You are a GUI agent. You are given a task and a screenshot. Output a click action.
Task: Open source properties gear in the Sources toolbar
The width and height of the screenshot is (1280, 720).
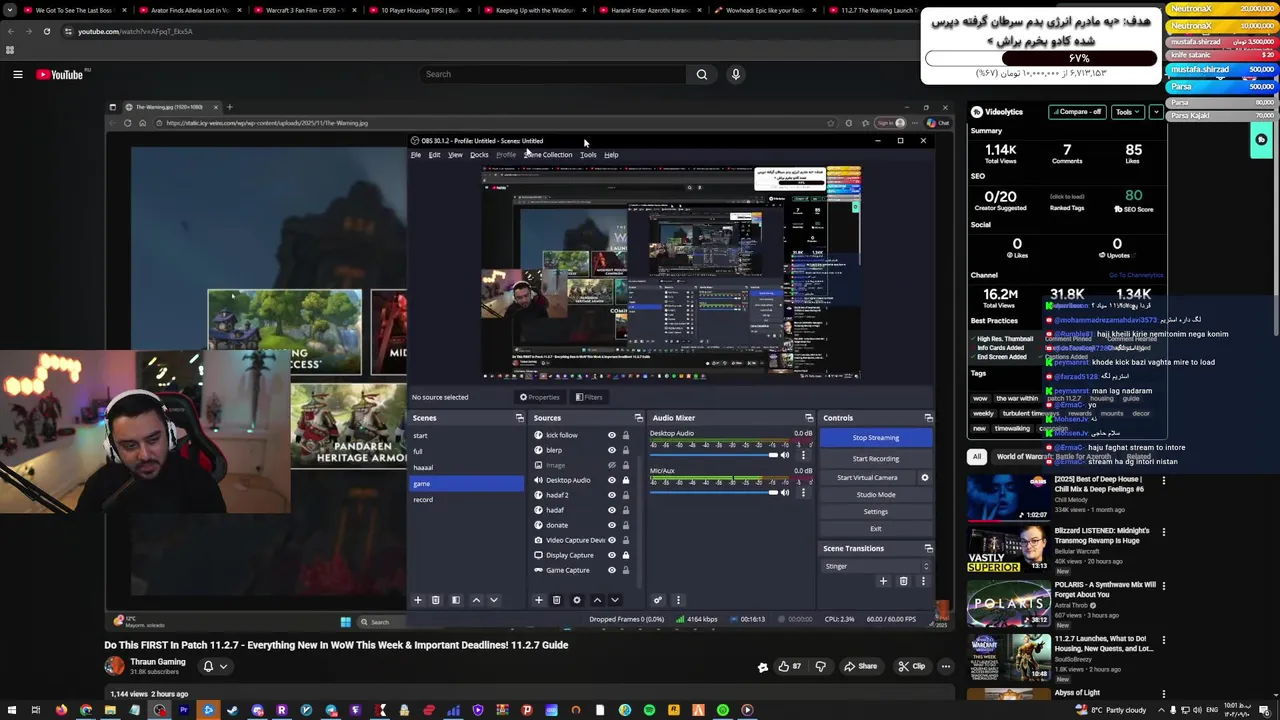576,600
